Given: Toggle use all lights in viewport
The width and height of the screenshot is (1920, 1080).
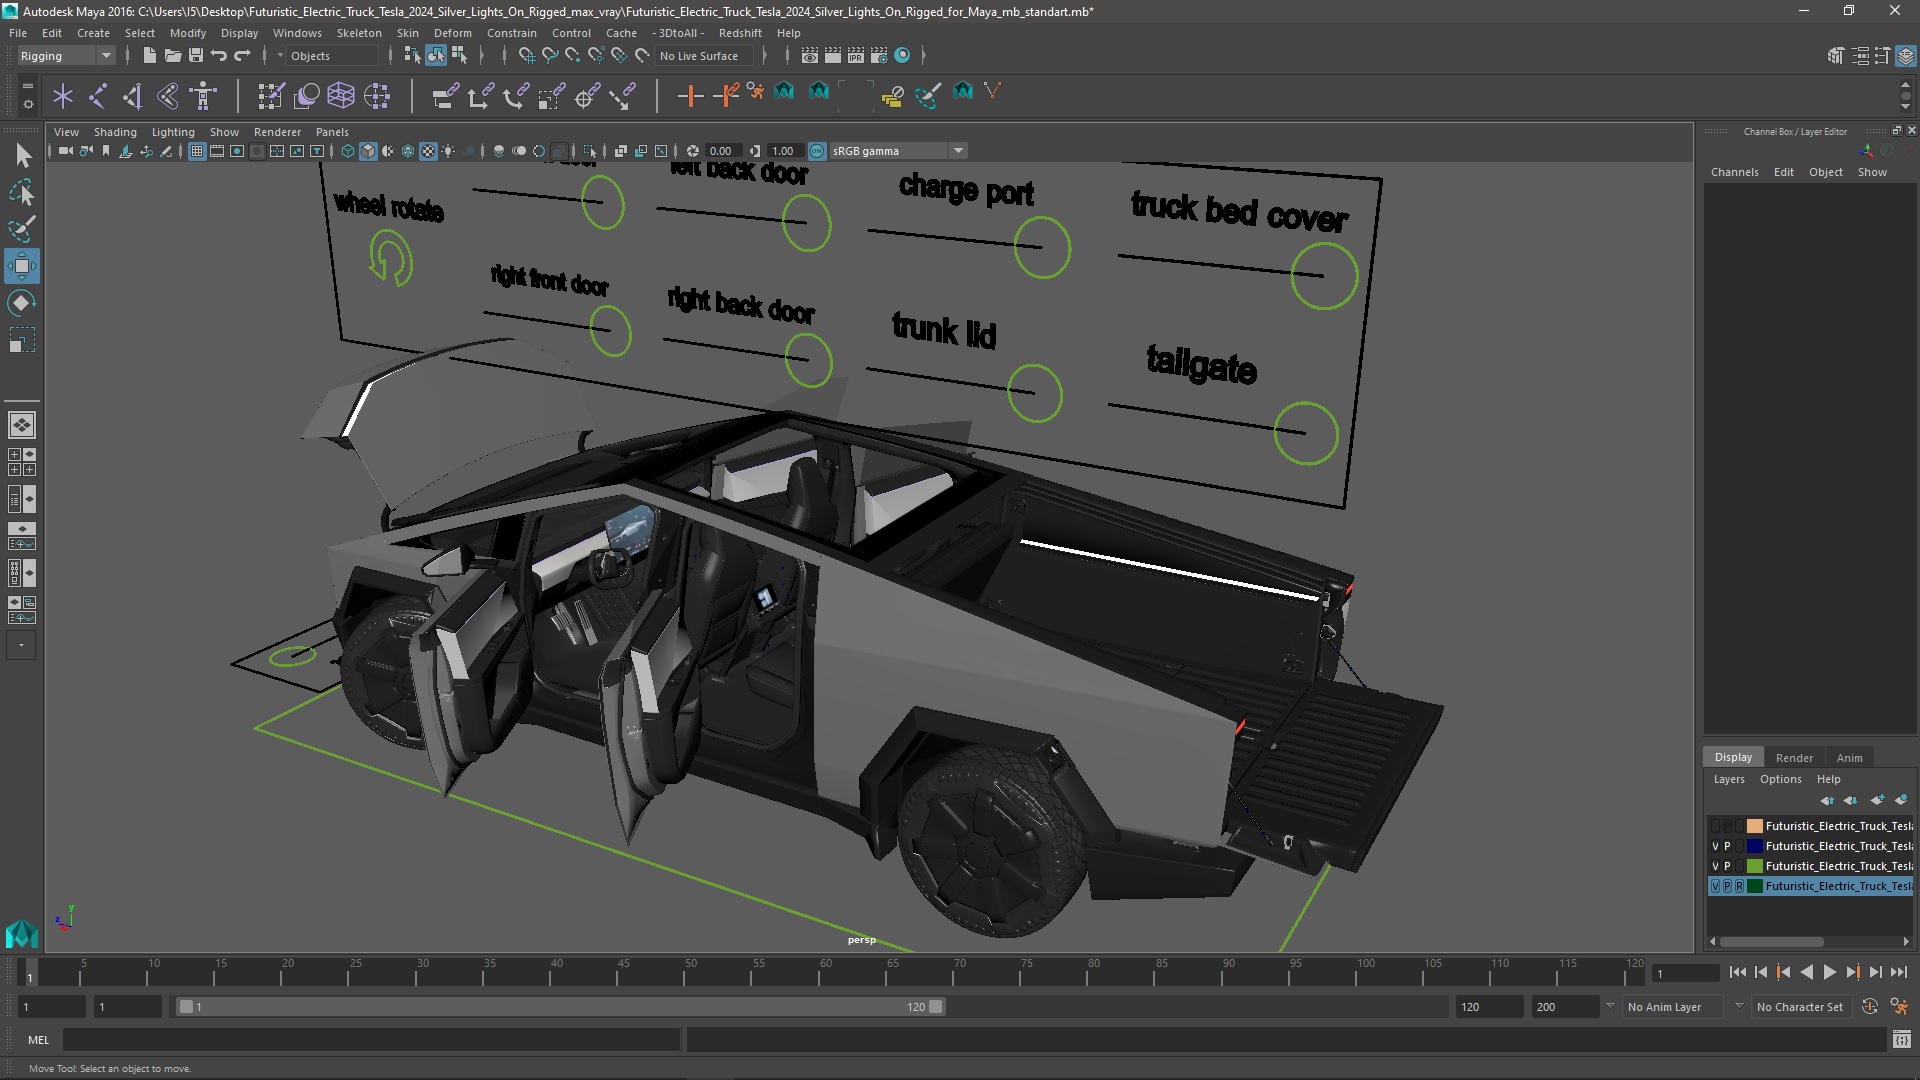Looking at the screenshot, I should [448, 151].
